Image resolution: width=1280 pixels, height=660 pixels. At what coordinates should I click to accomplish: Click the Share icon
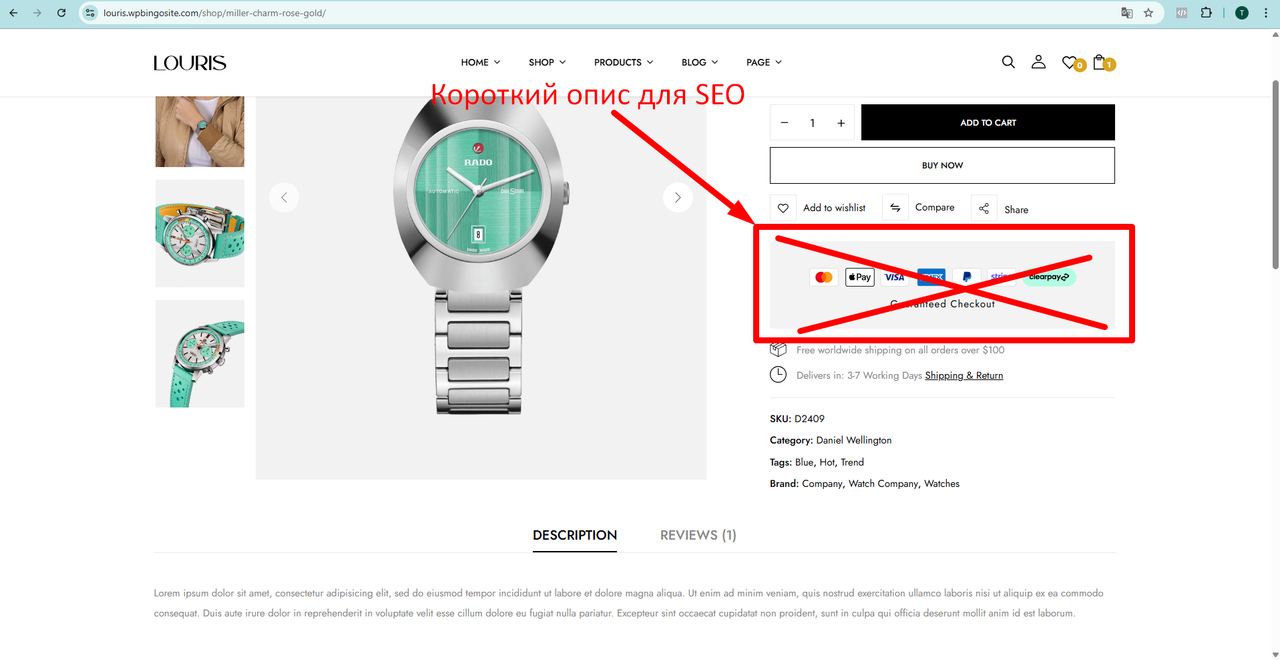point(984,208)
